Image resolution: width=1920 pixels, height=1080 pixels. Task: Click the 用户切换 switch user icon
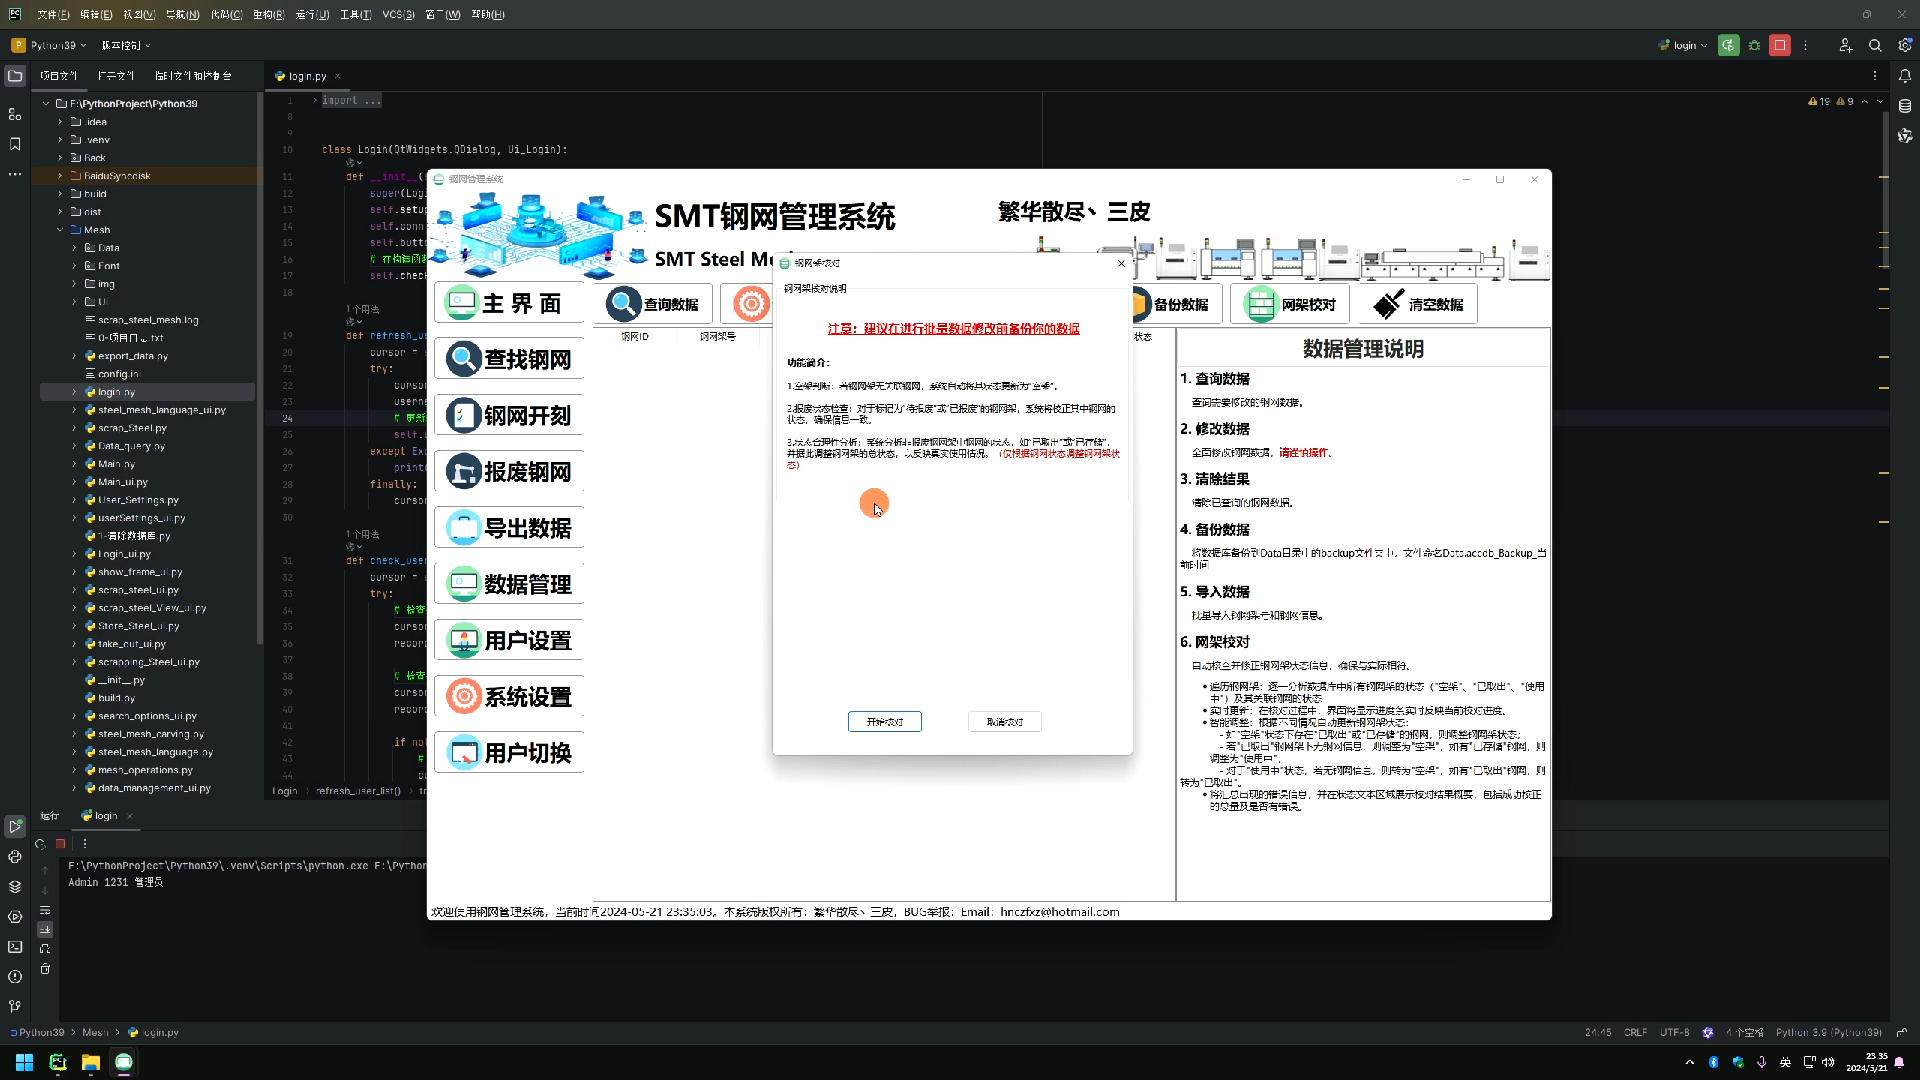[x=508, y=752]
